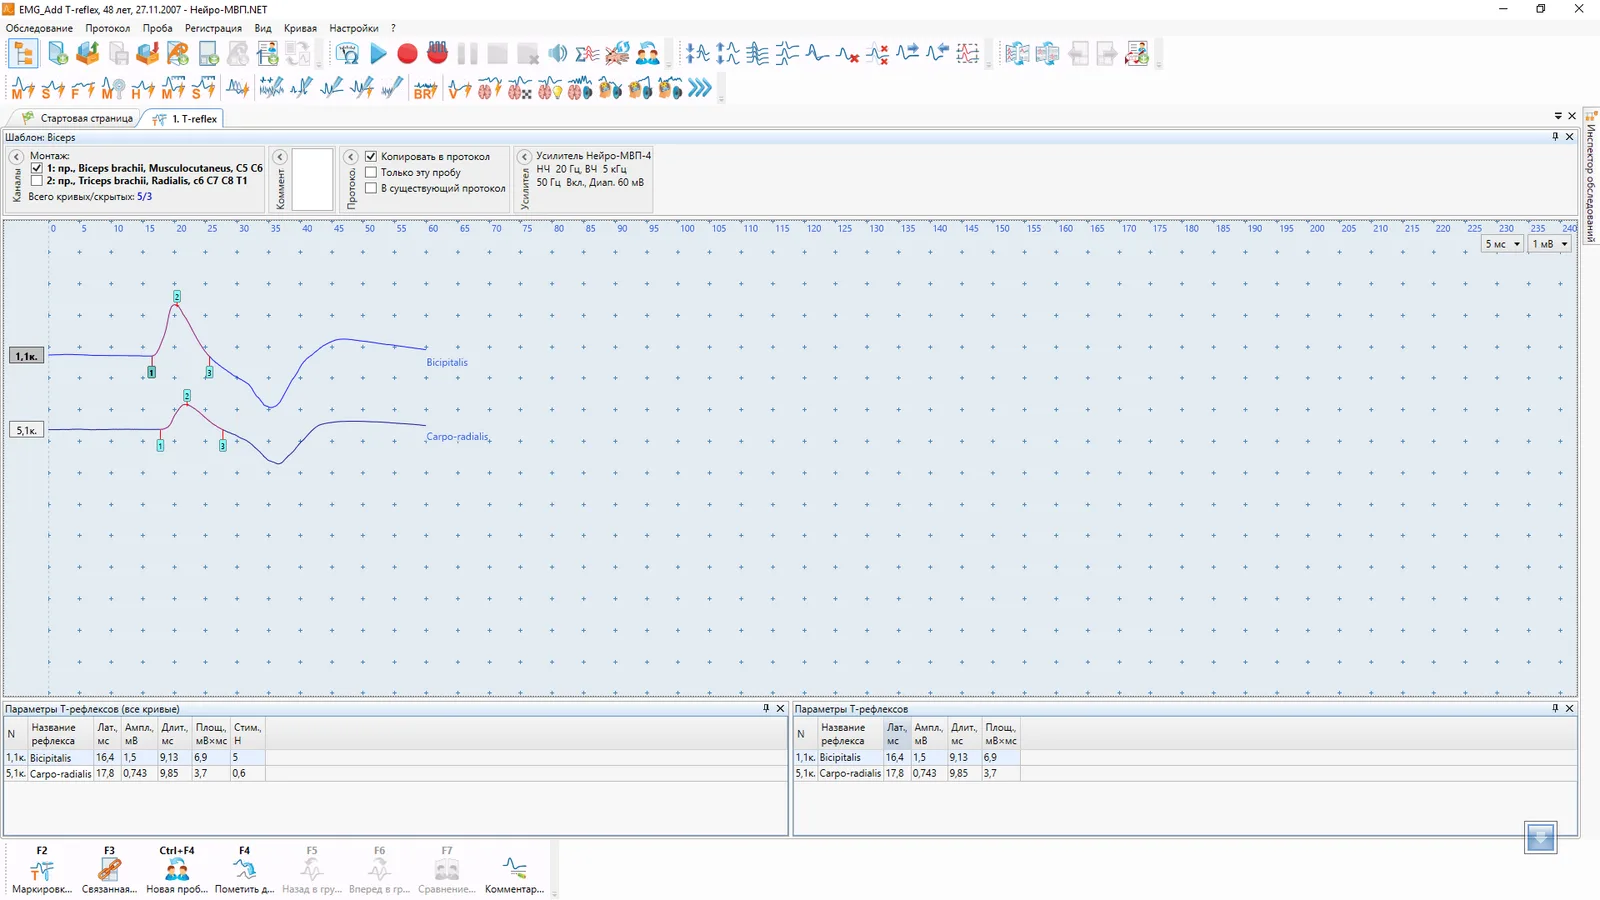Click the Комментарий button in bottom toolbar
The image size is (1600, 900).
pyautogui.click(x=514, y=870)
